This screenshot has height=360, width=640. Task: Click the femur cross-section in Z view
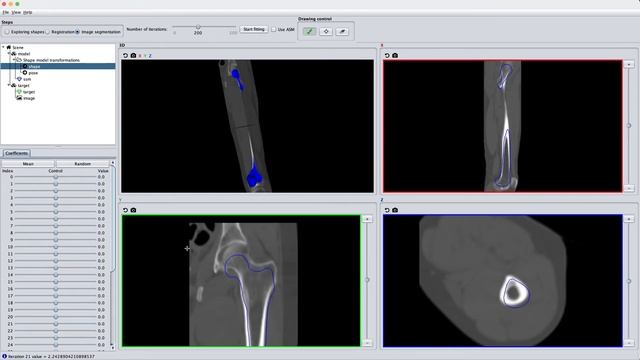[515, 291]
